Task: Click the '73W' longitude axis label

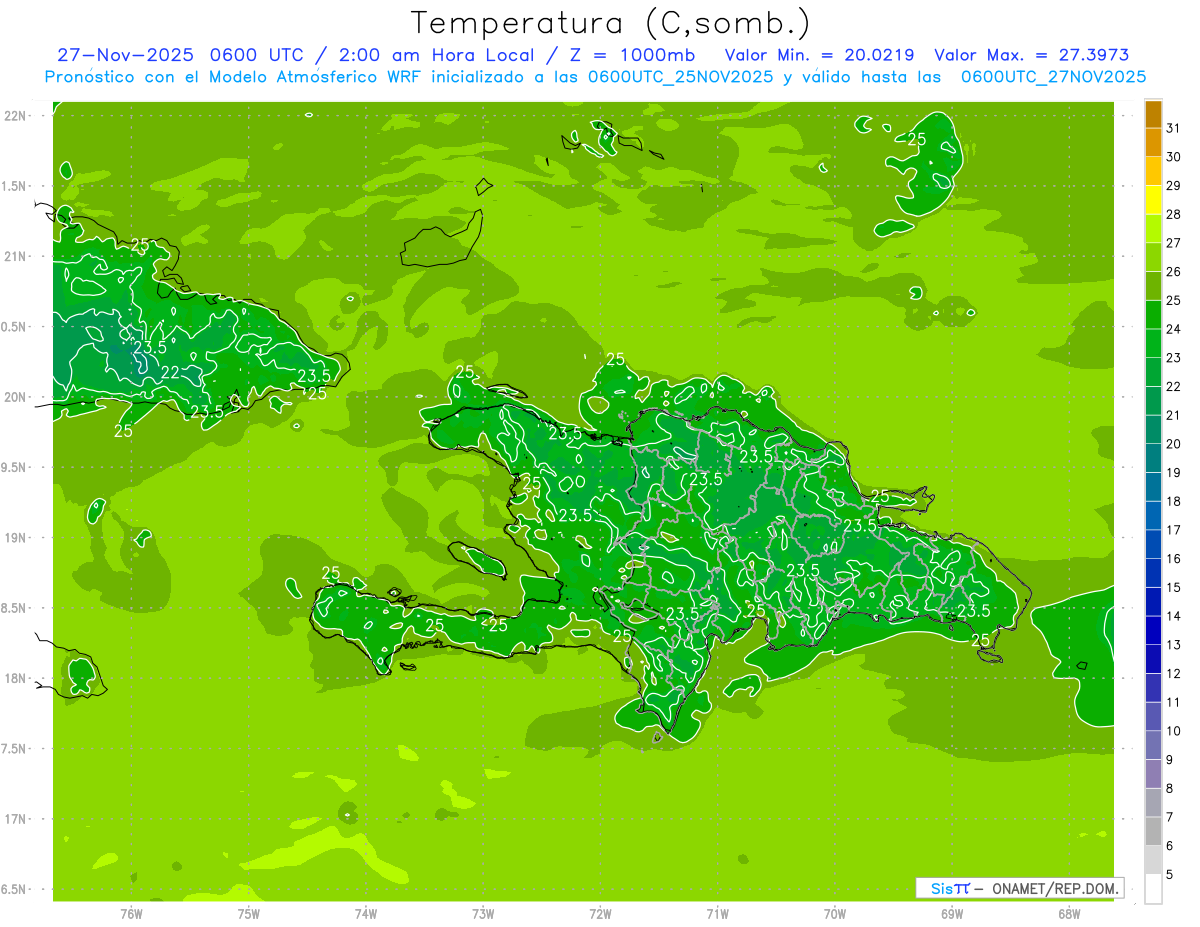Action: coord(483,914)
